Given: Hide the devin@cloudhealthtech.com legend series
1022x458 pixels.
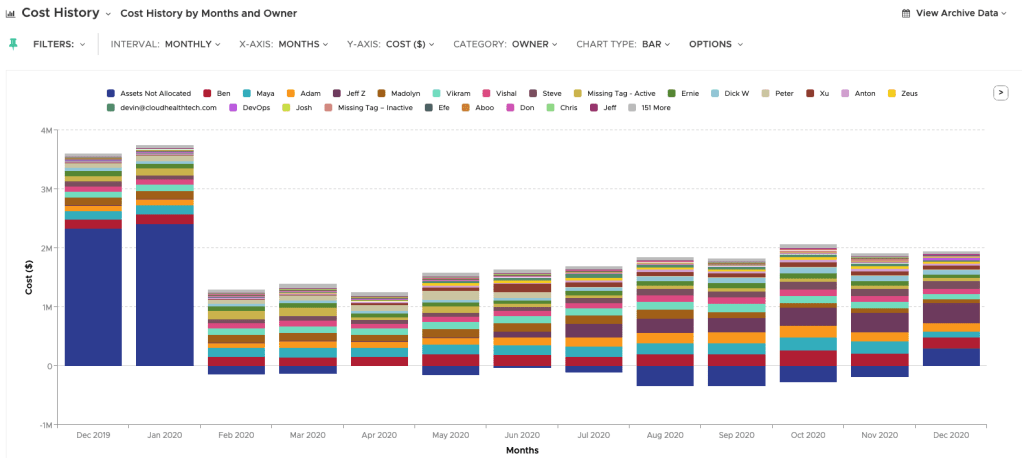Looking at the screenshot, I should click(x=167, y=107).
